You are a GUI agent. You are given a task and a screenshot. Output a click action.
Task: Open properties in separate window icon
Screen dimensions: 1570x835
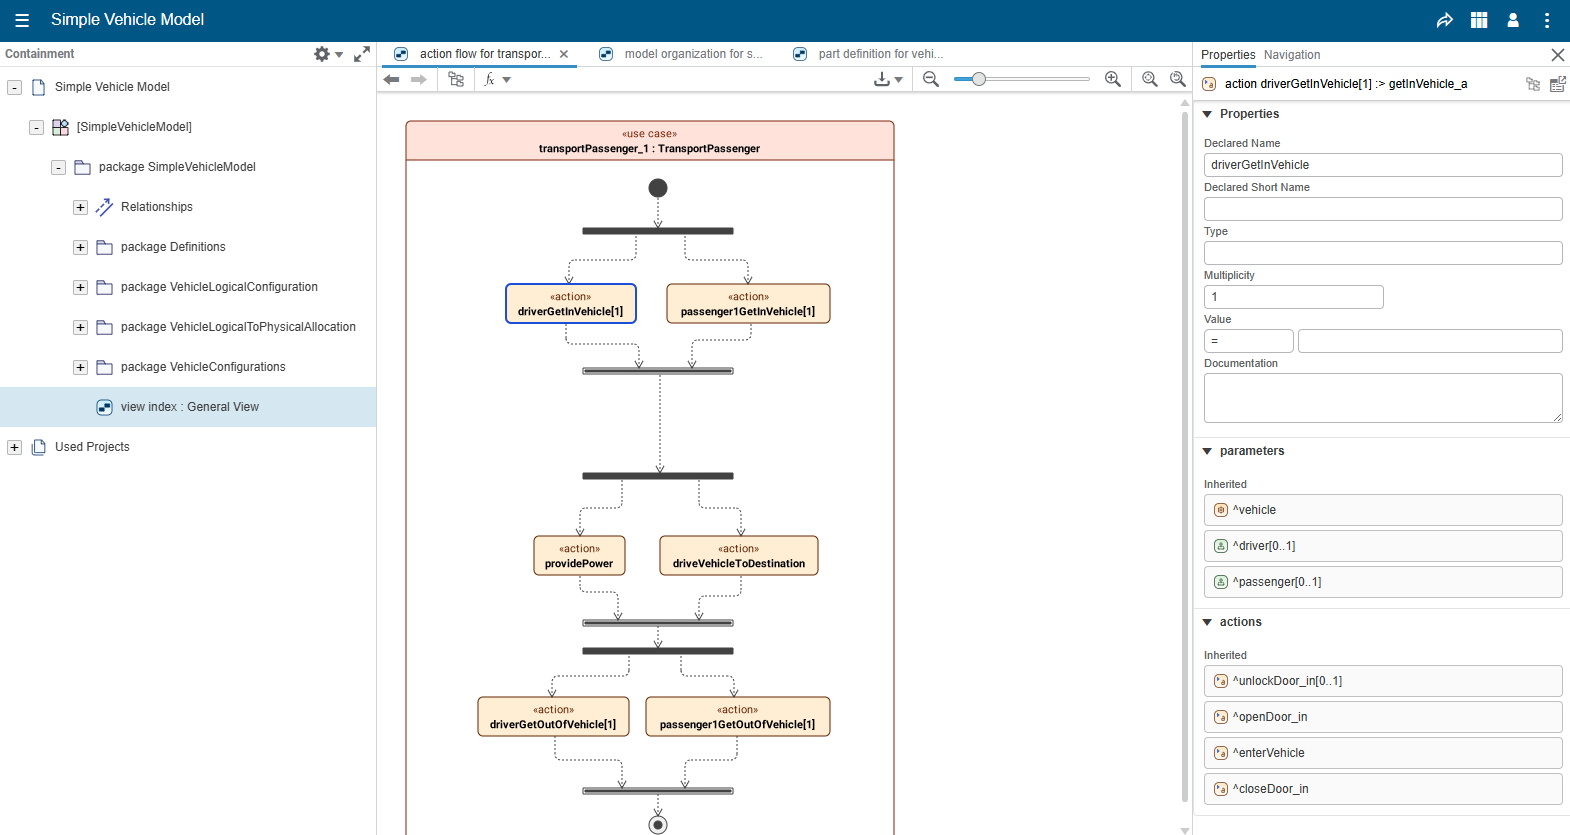click(x=1557, y=84)
